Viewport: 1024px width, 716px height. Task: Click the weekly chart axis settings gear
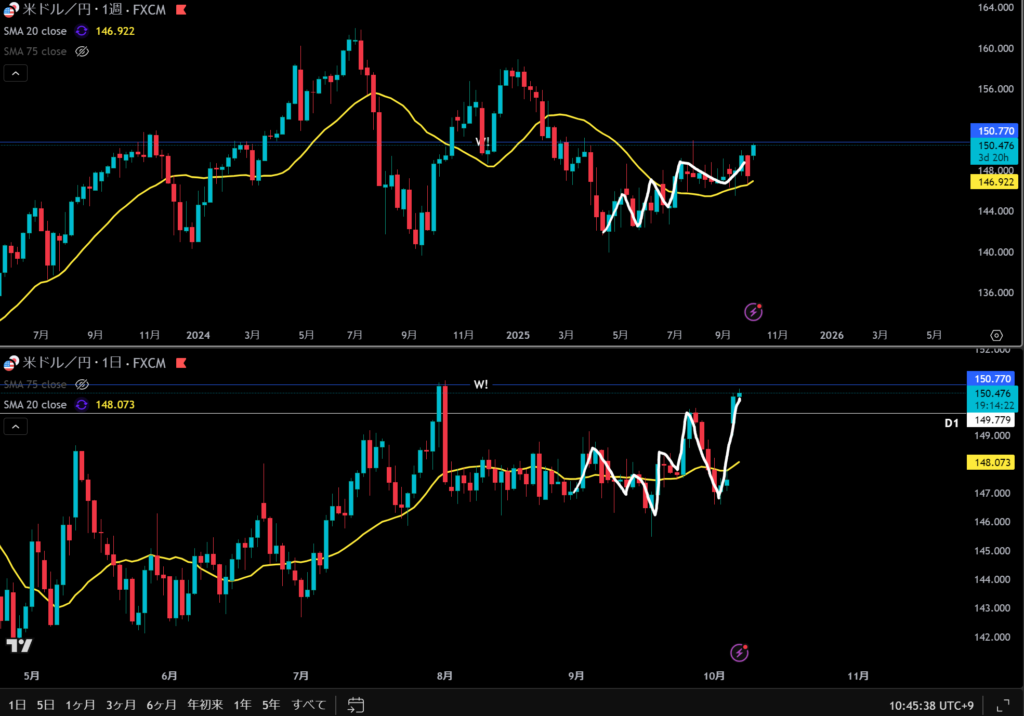996,335
